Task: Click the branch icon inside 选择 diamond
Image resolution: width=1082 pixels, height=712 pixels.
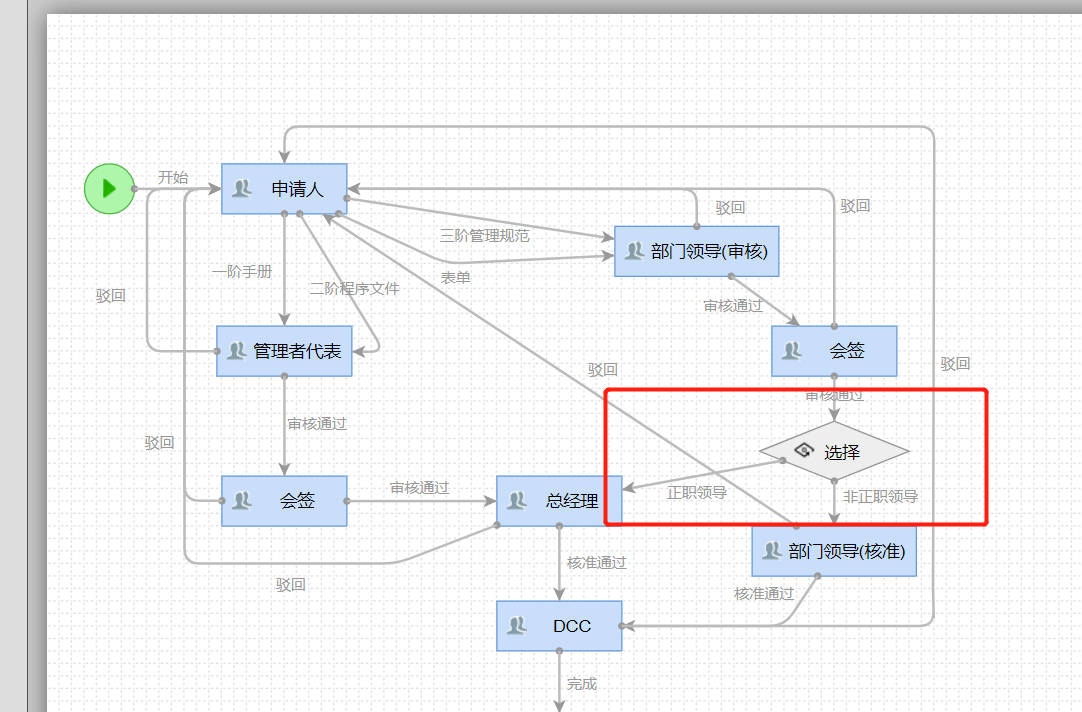Action: (x=804, y=451)
